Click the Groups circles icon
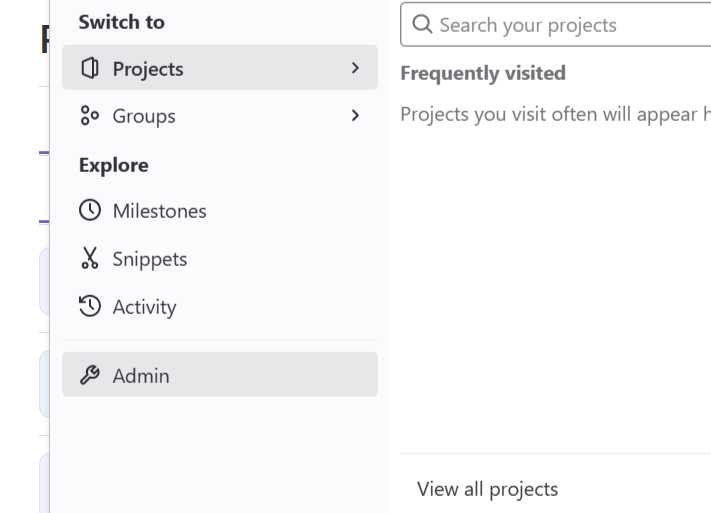 [x=89, y=115]
